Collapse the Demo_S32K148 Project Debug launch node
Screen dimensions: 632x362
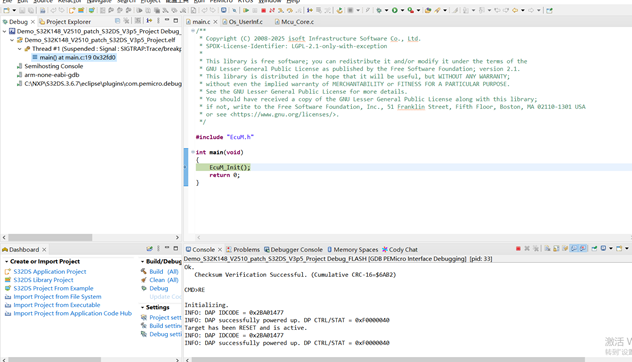[4, 31]
